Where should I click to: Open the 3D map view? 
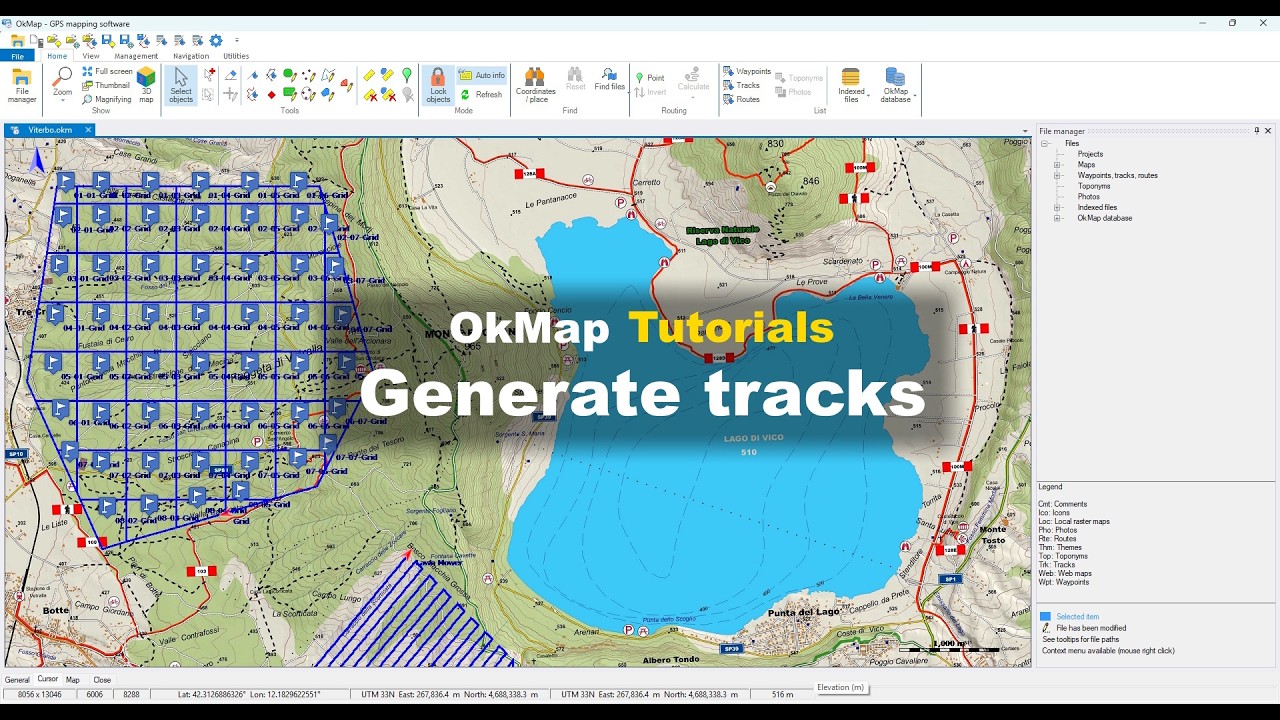pyautogui.click(x=146, y=86)
